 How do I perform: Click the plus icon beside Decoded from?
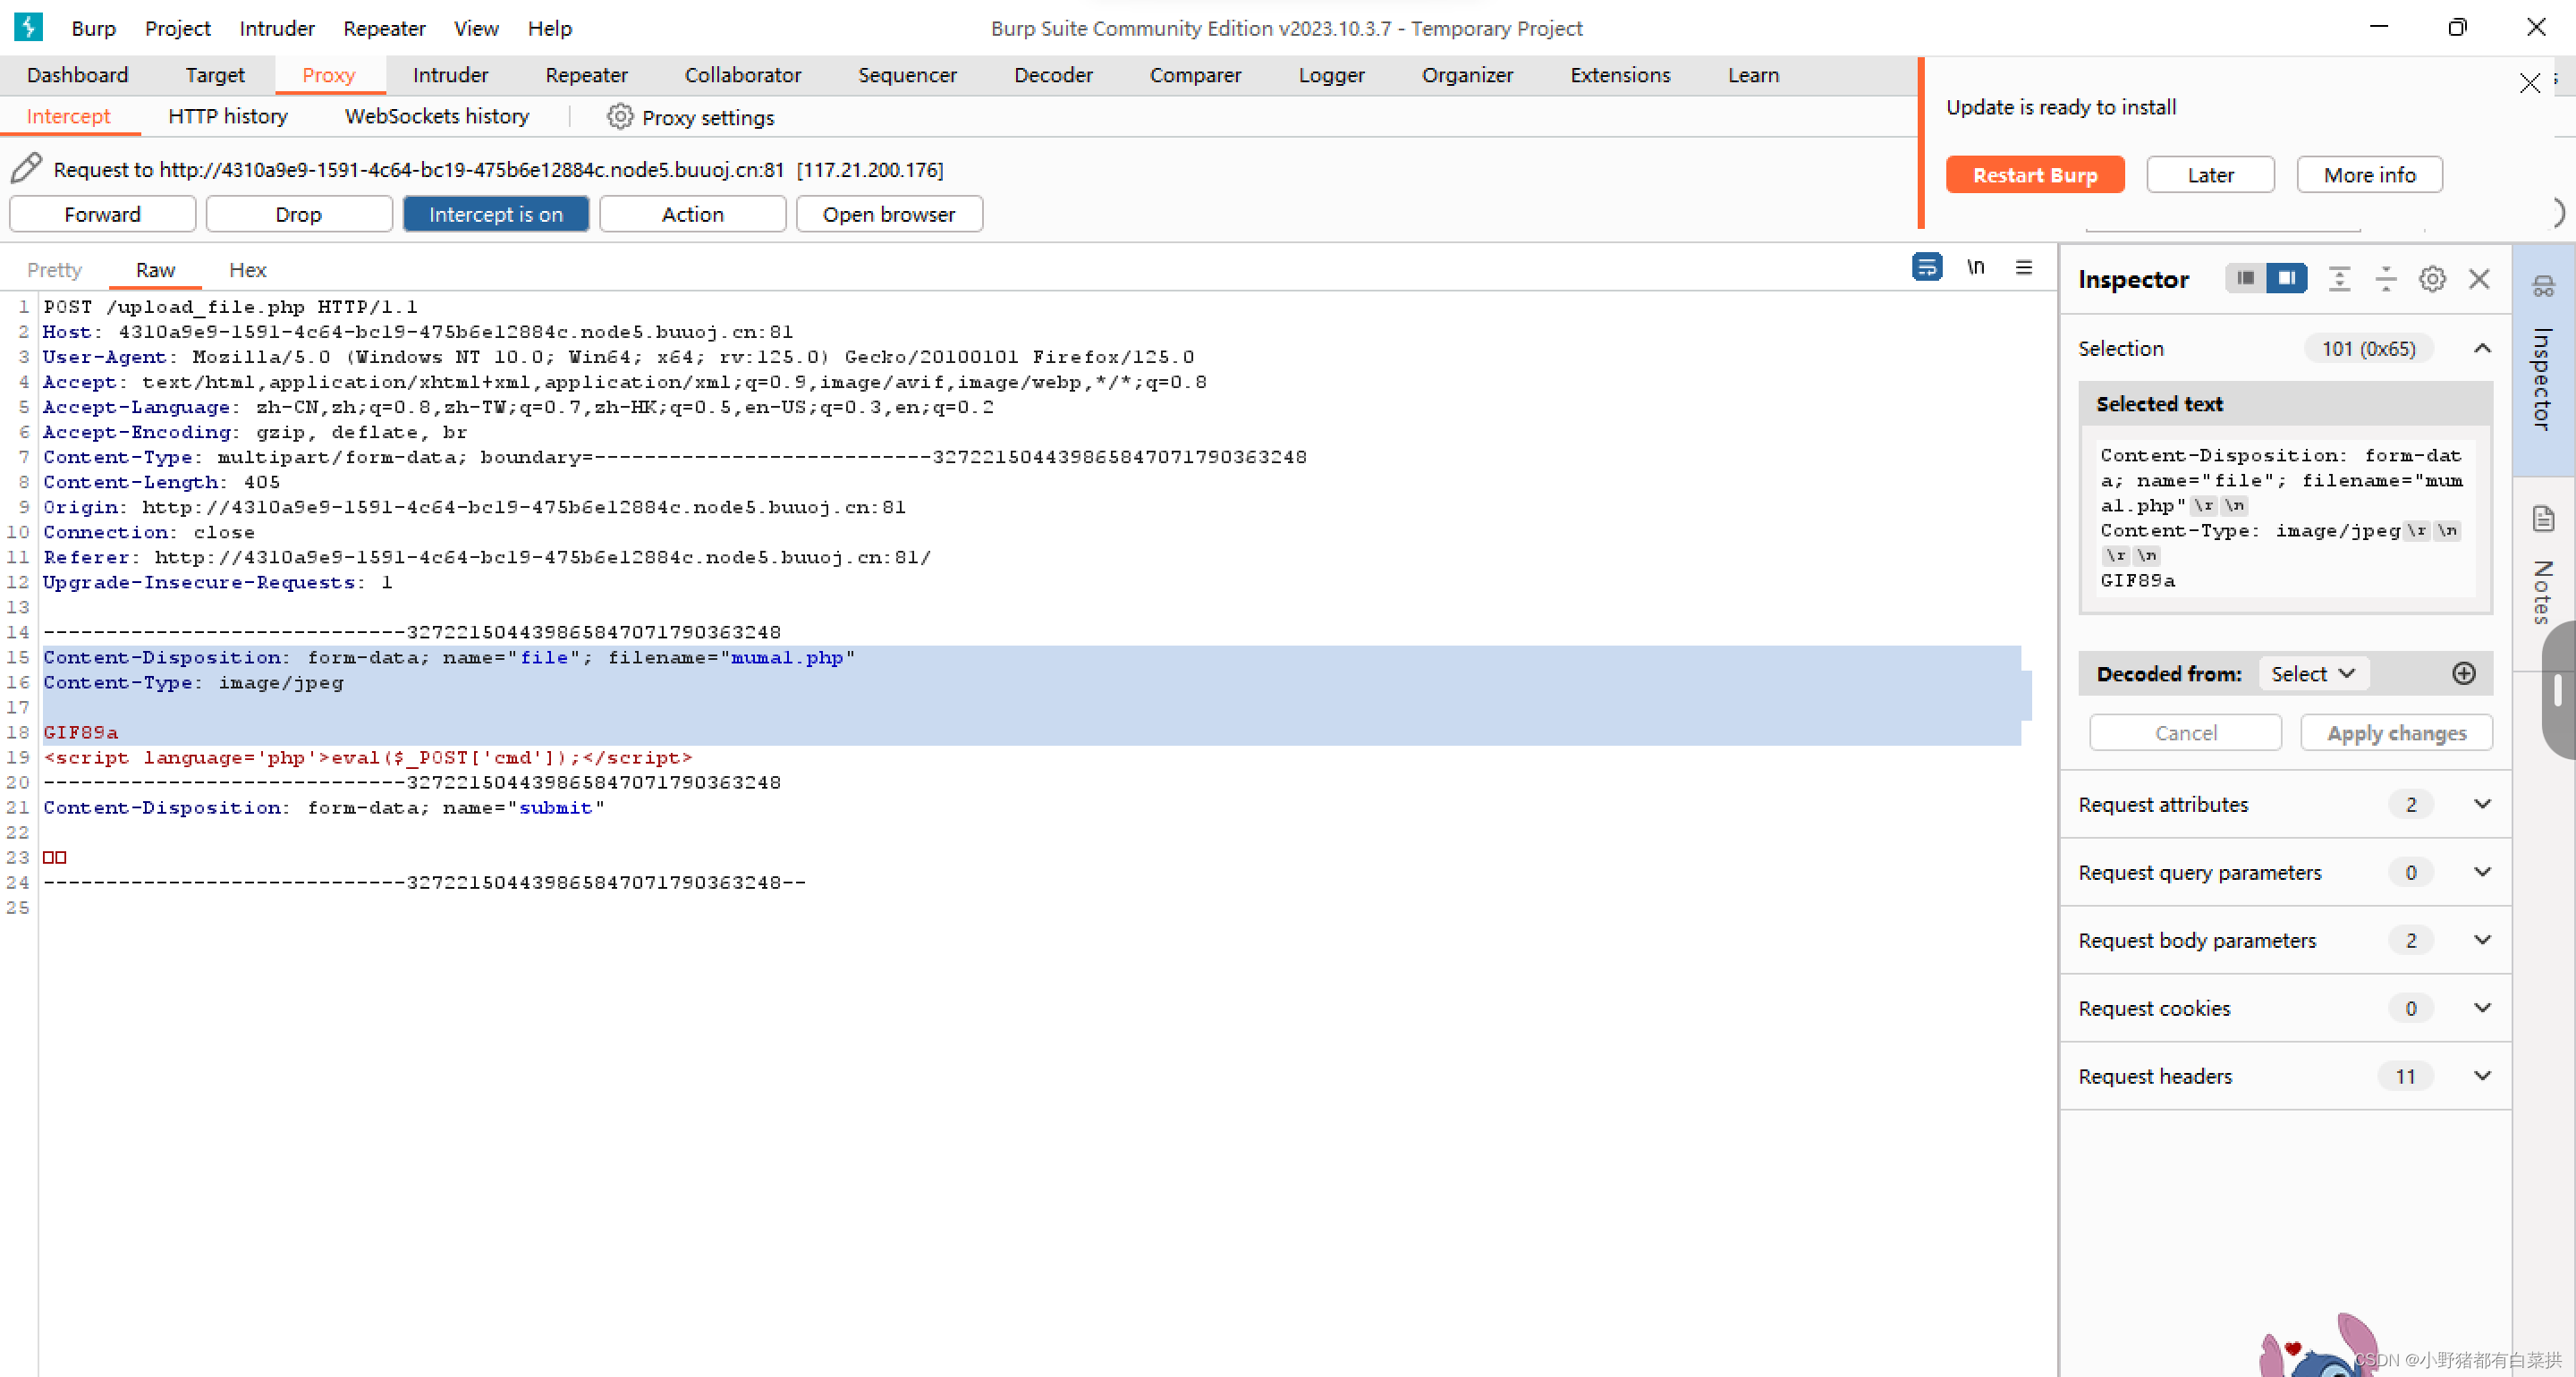click(x=2464, y=673)
